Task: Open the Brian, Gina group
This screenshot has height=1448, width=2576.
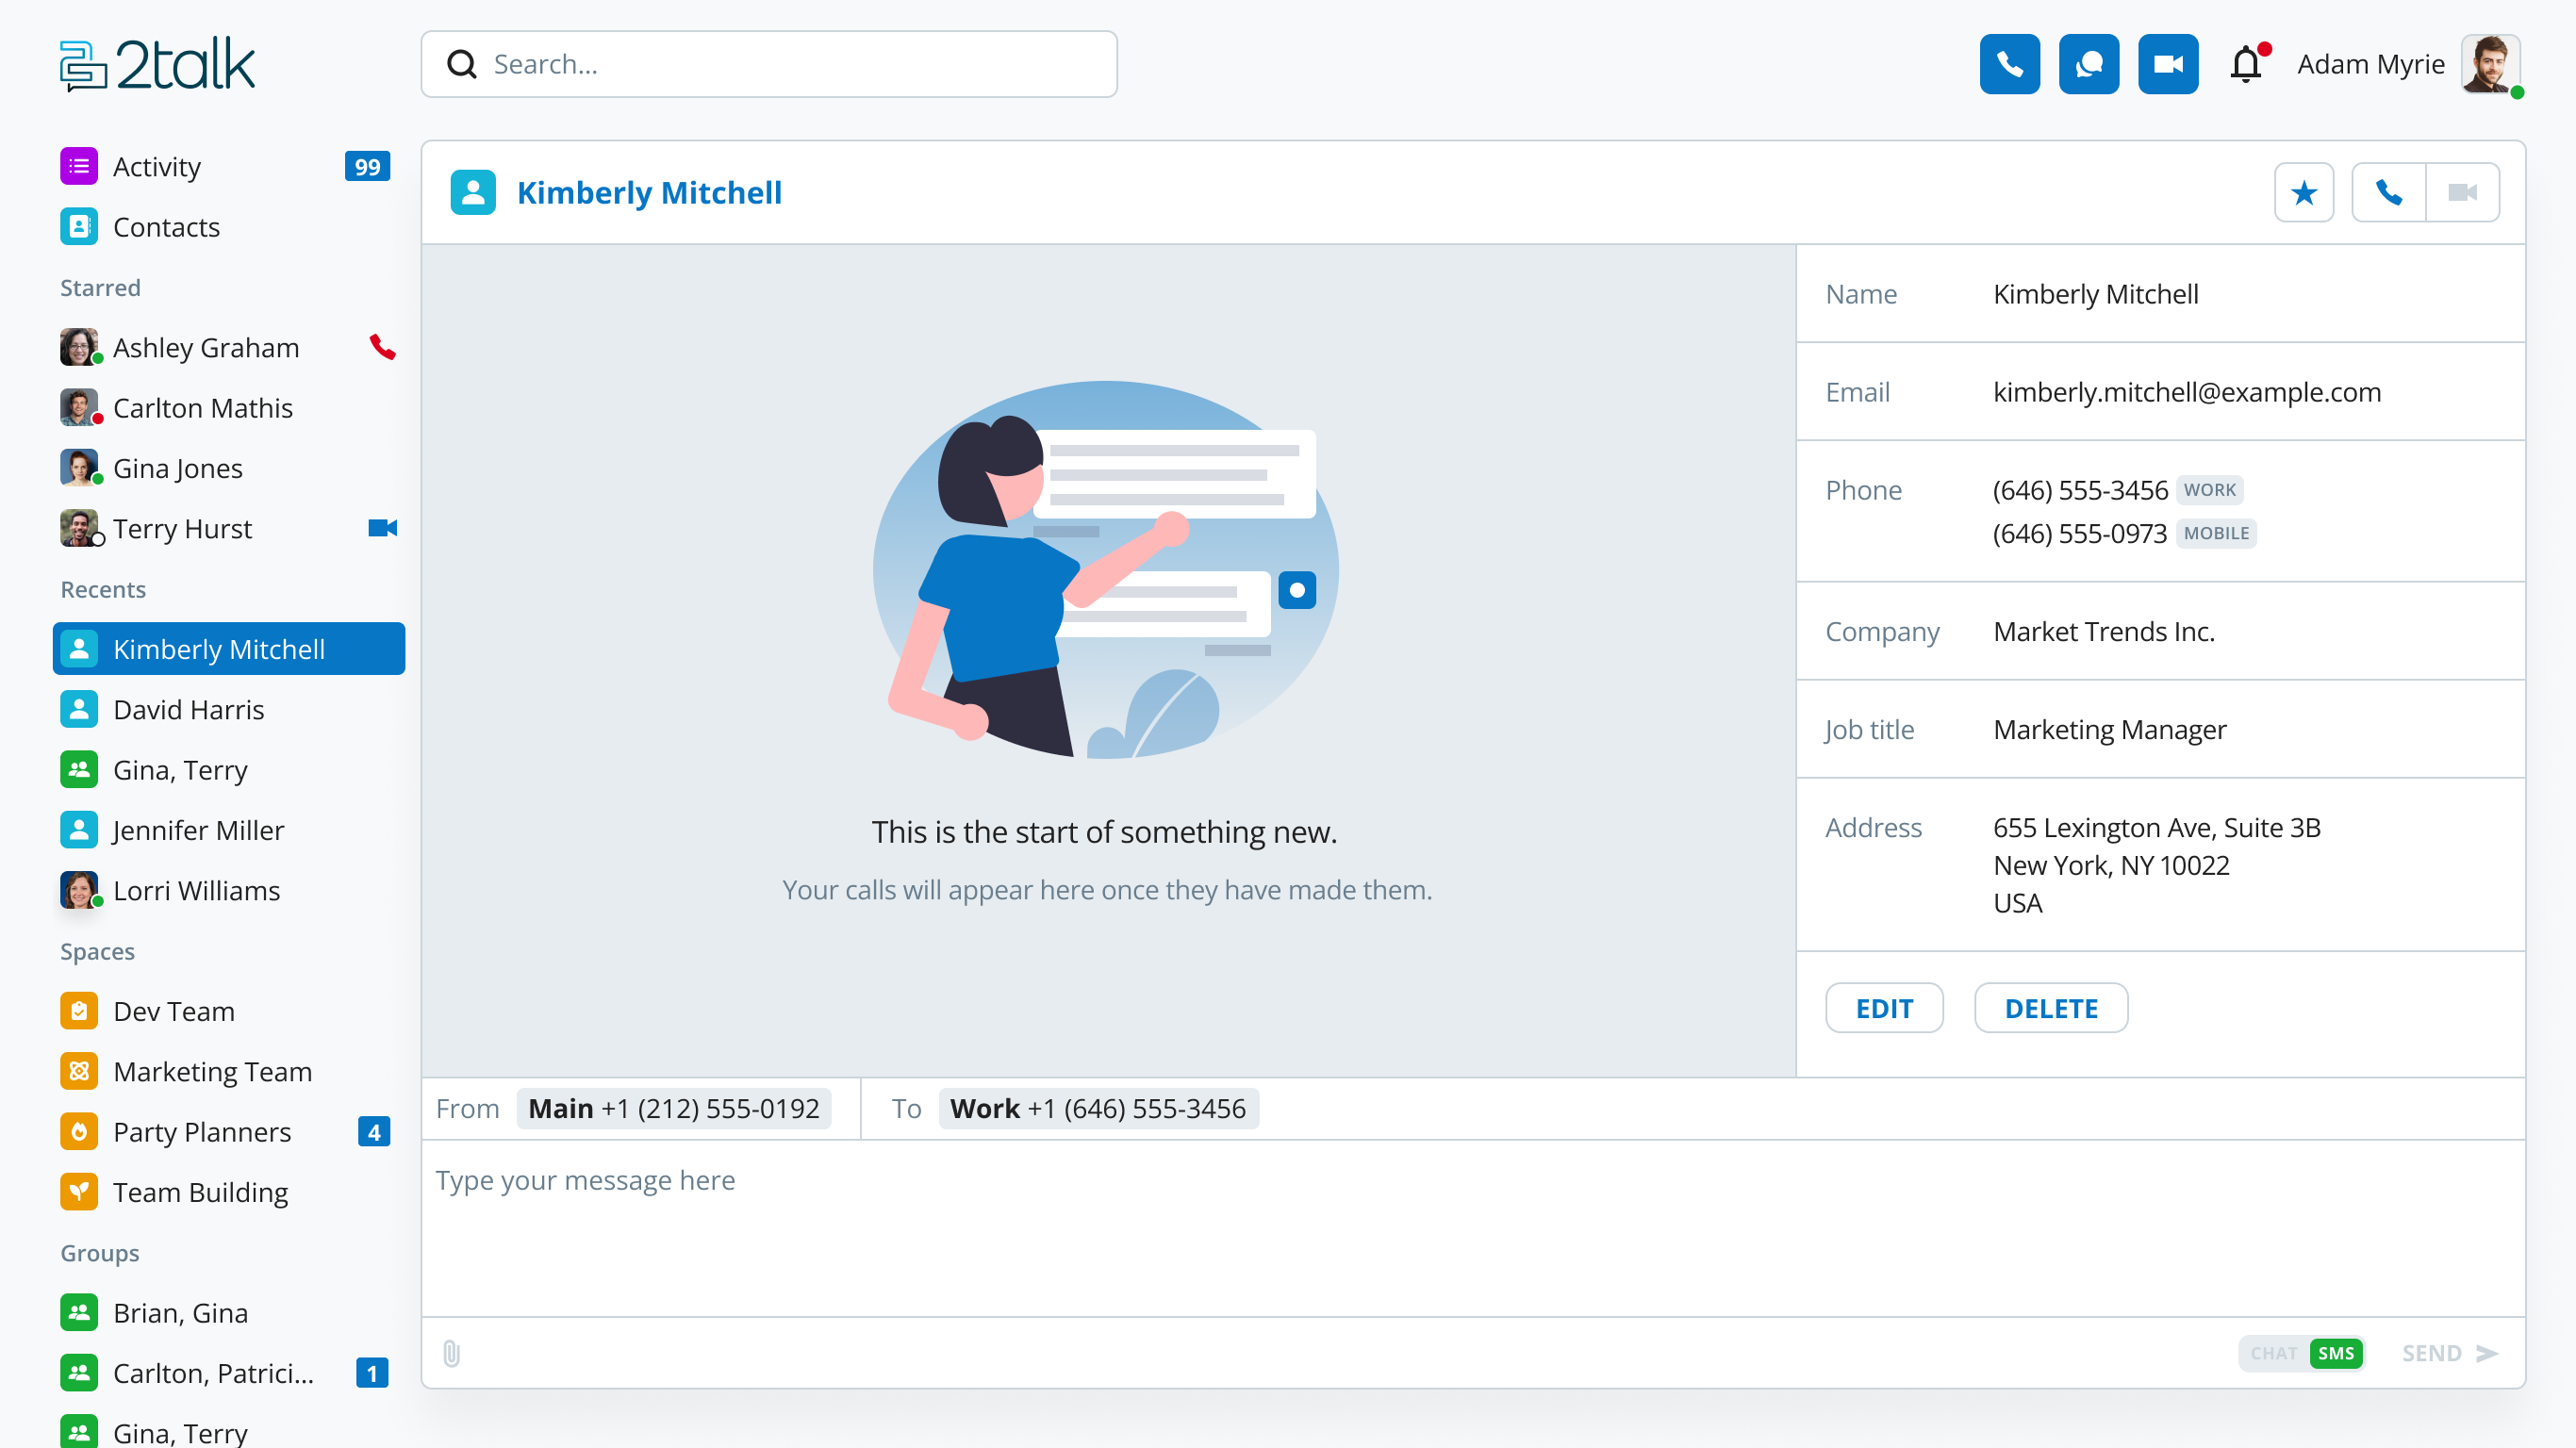Action: [x=228, y=1313]
